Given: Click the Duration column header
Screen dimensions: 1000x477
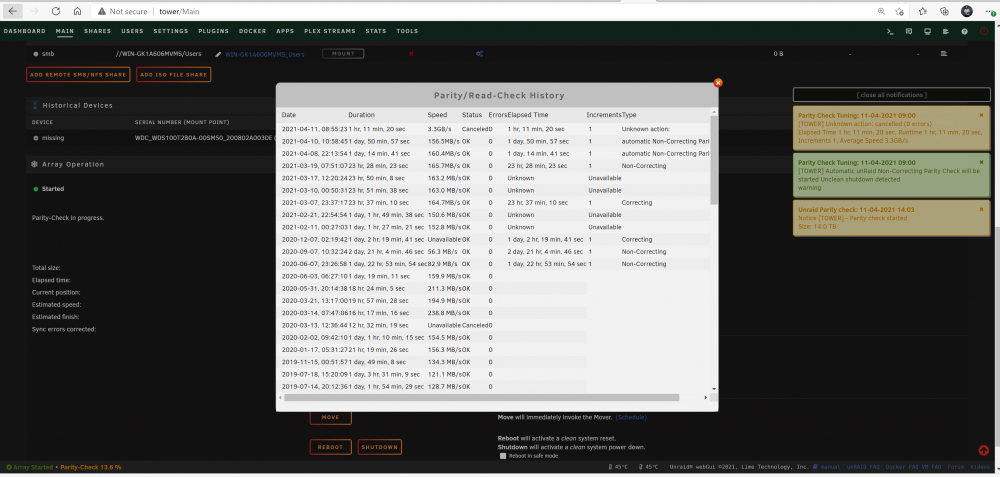Looking at the screenshot, I should (x=362, y=115).
